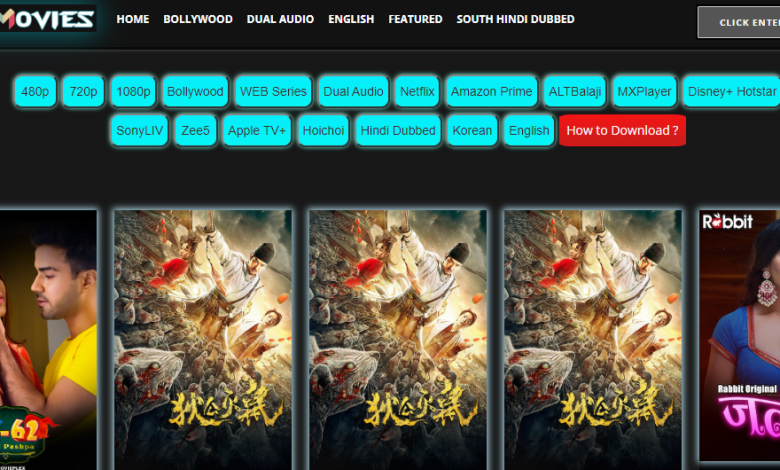Open the Amazon Prime category tag

coord(491,92)
